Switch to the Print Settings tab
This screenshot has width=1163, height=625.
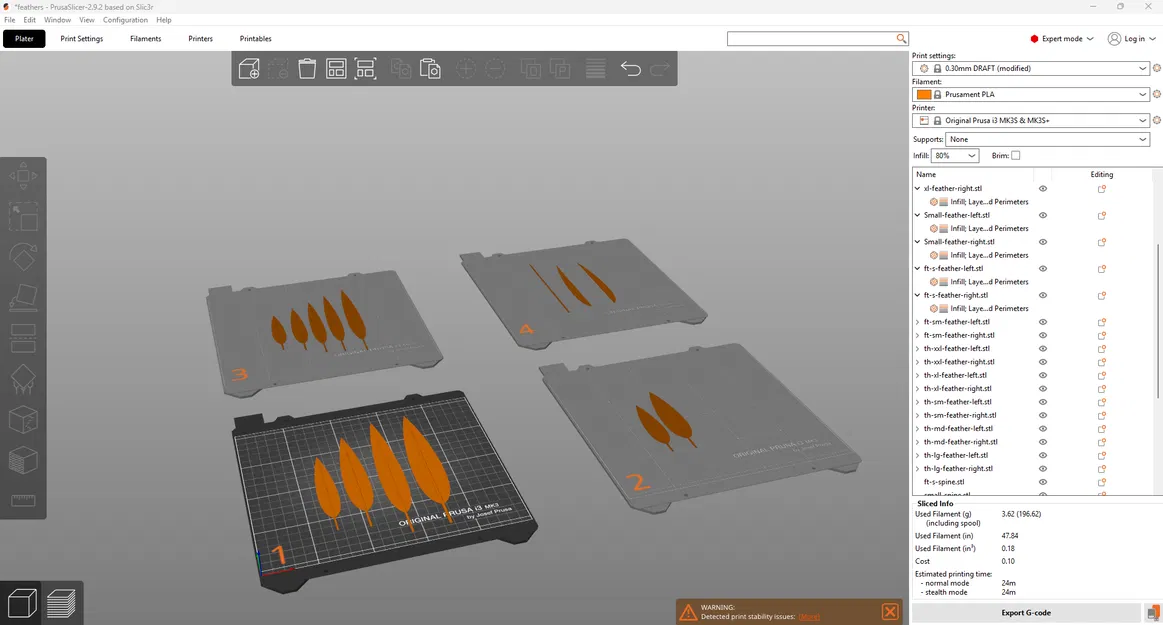[x=82, y=39]
